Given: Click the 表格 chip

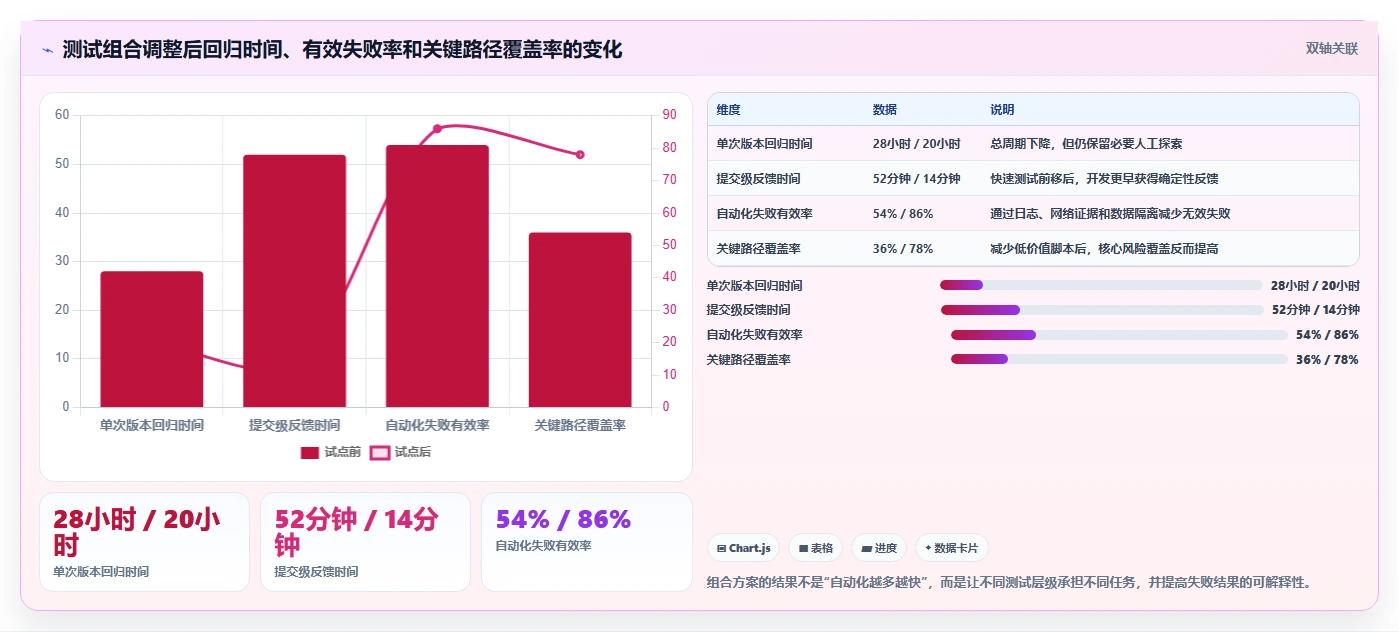Looking at the screenshot, I should click(815, 548).
